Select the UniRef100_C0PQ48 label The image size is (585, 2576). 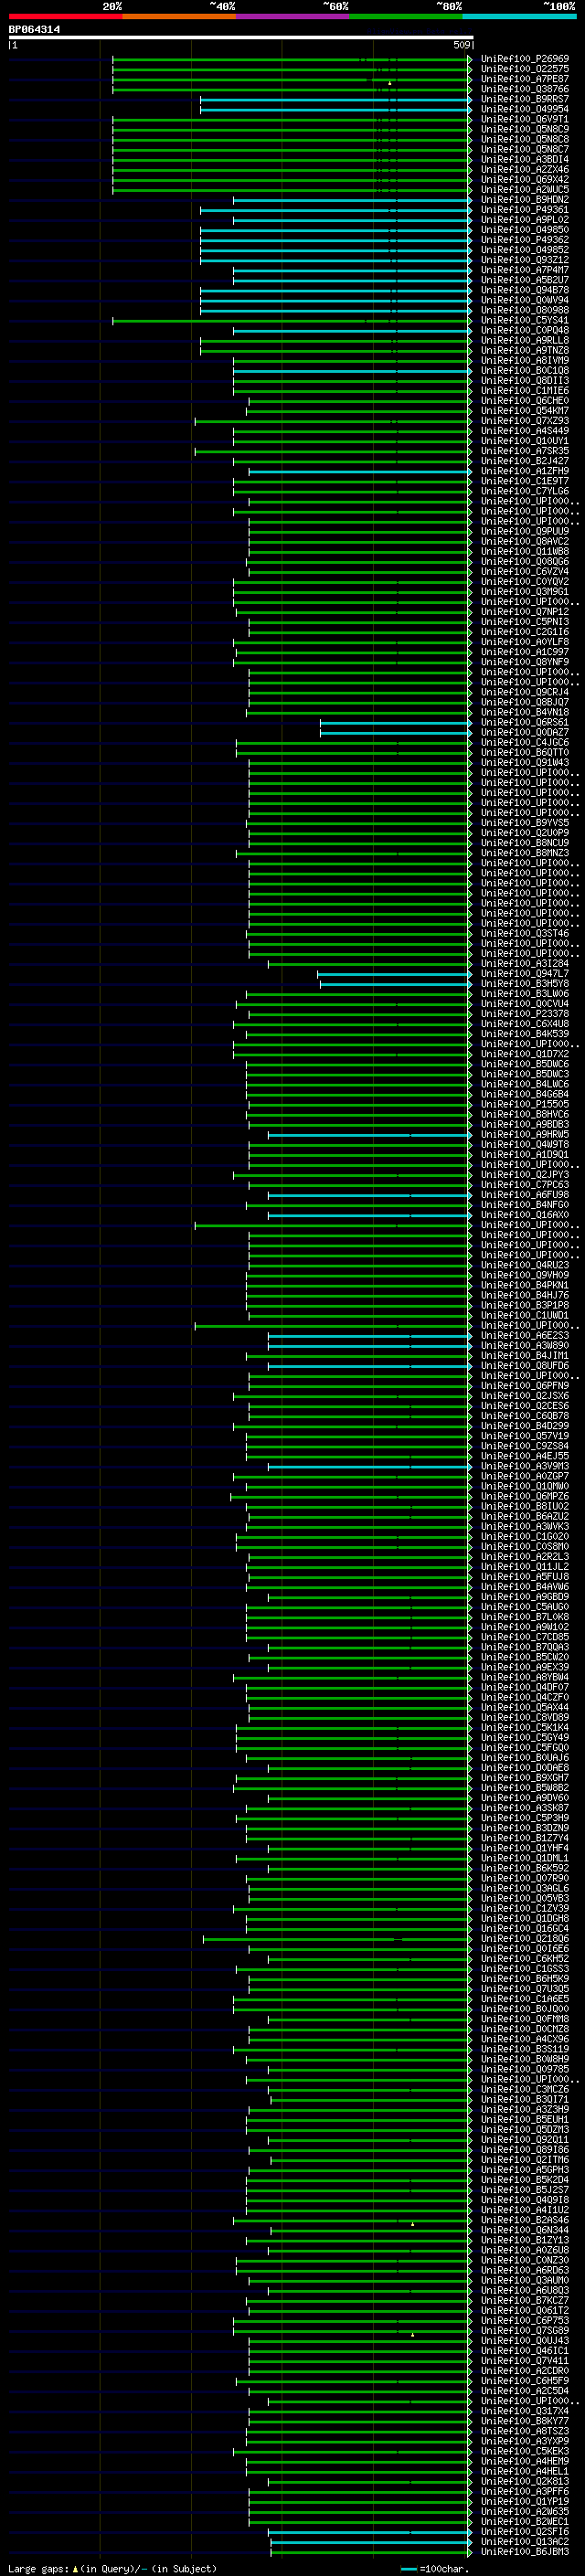point(525,330)
